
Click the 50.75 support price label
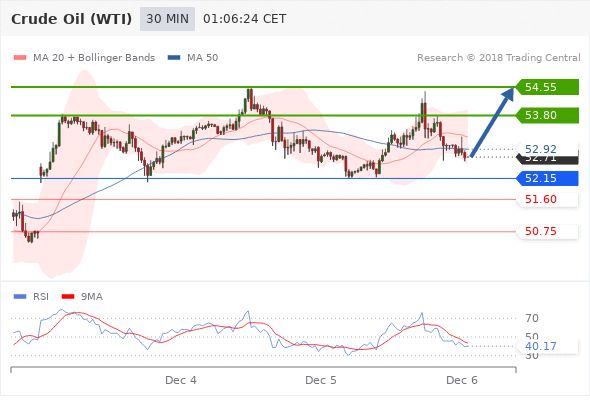coord(541,231)
